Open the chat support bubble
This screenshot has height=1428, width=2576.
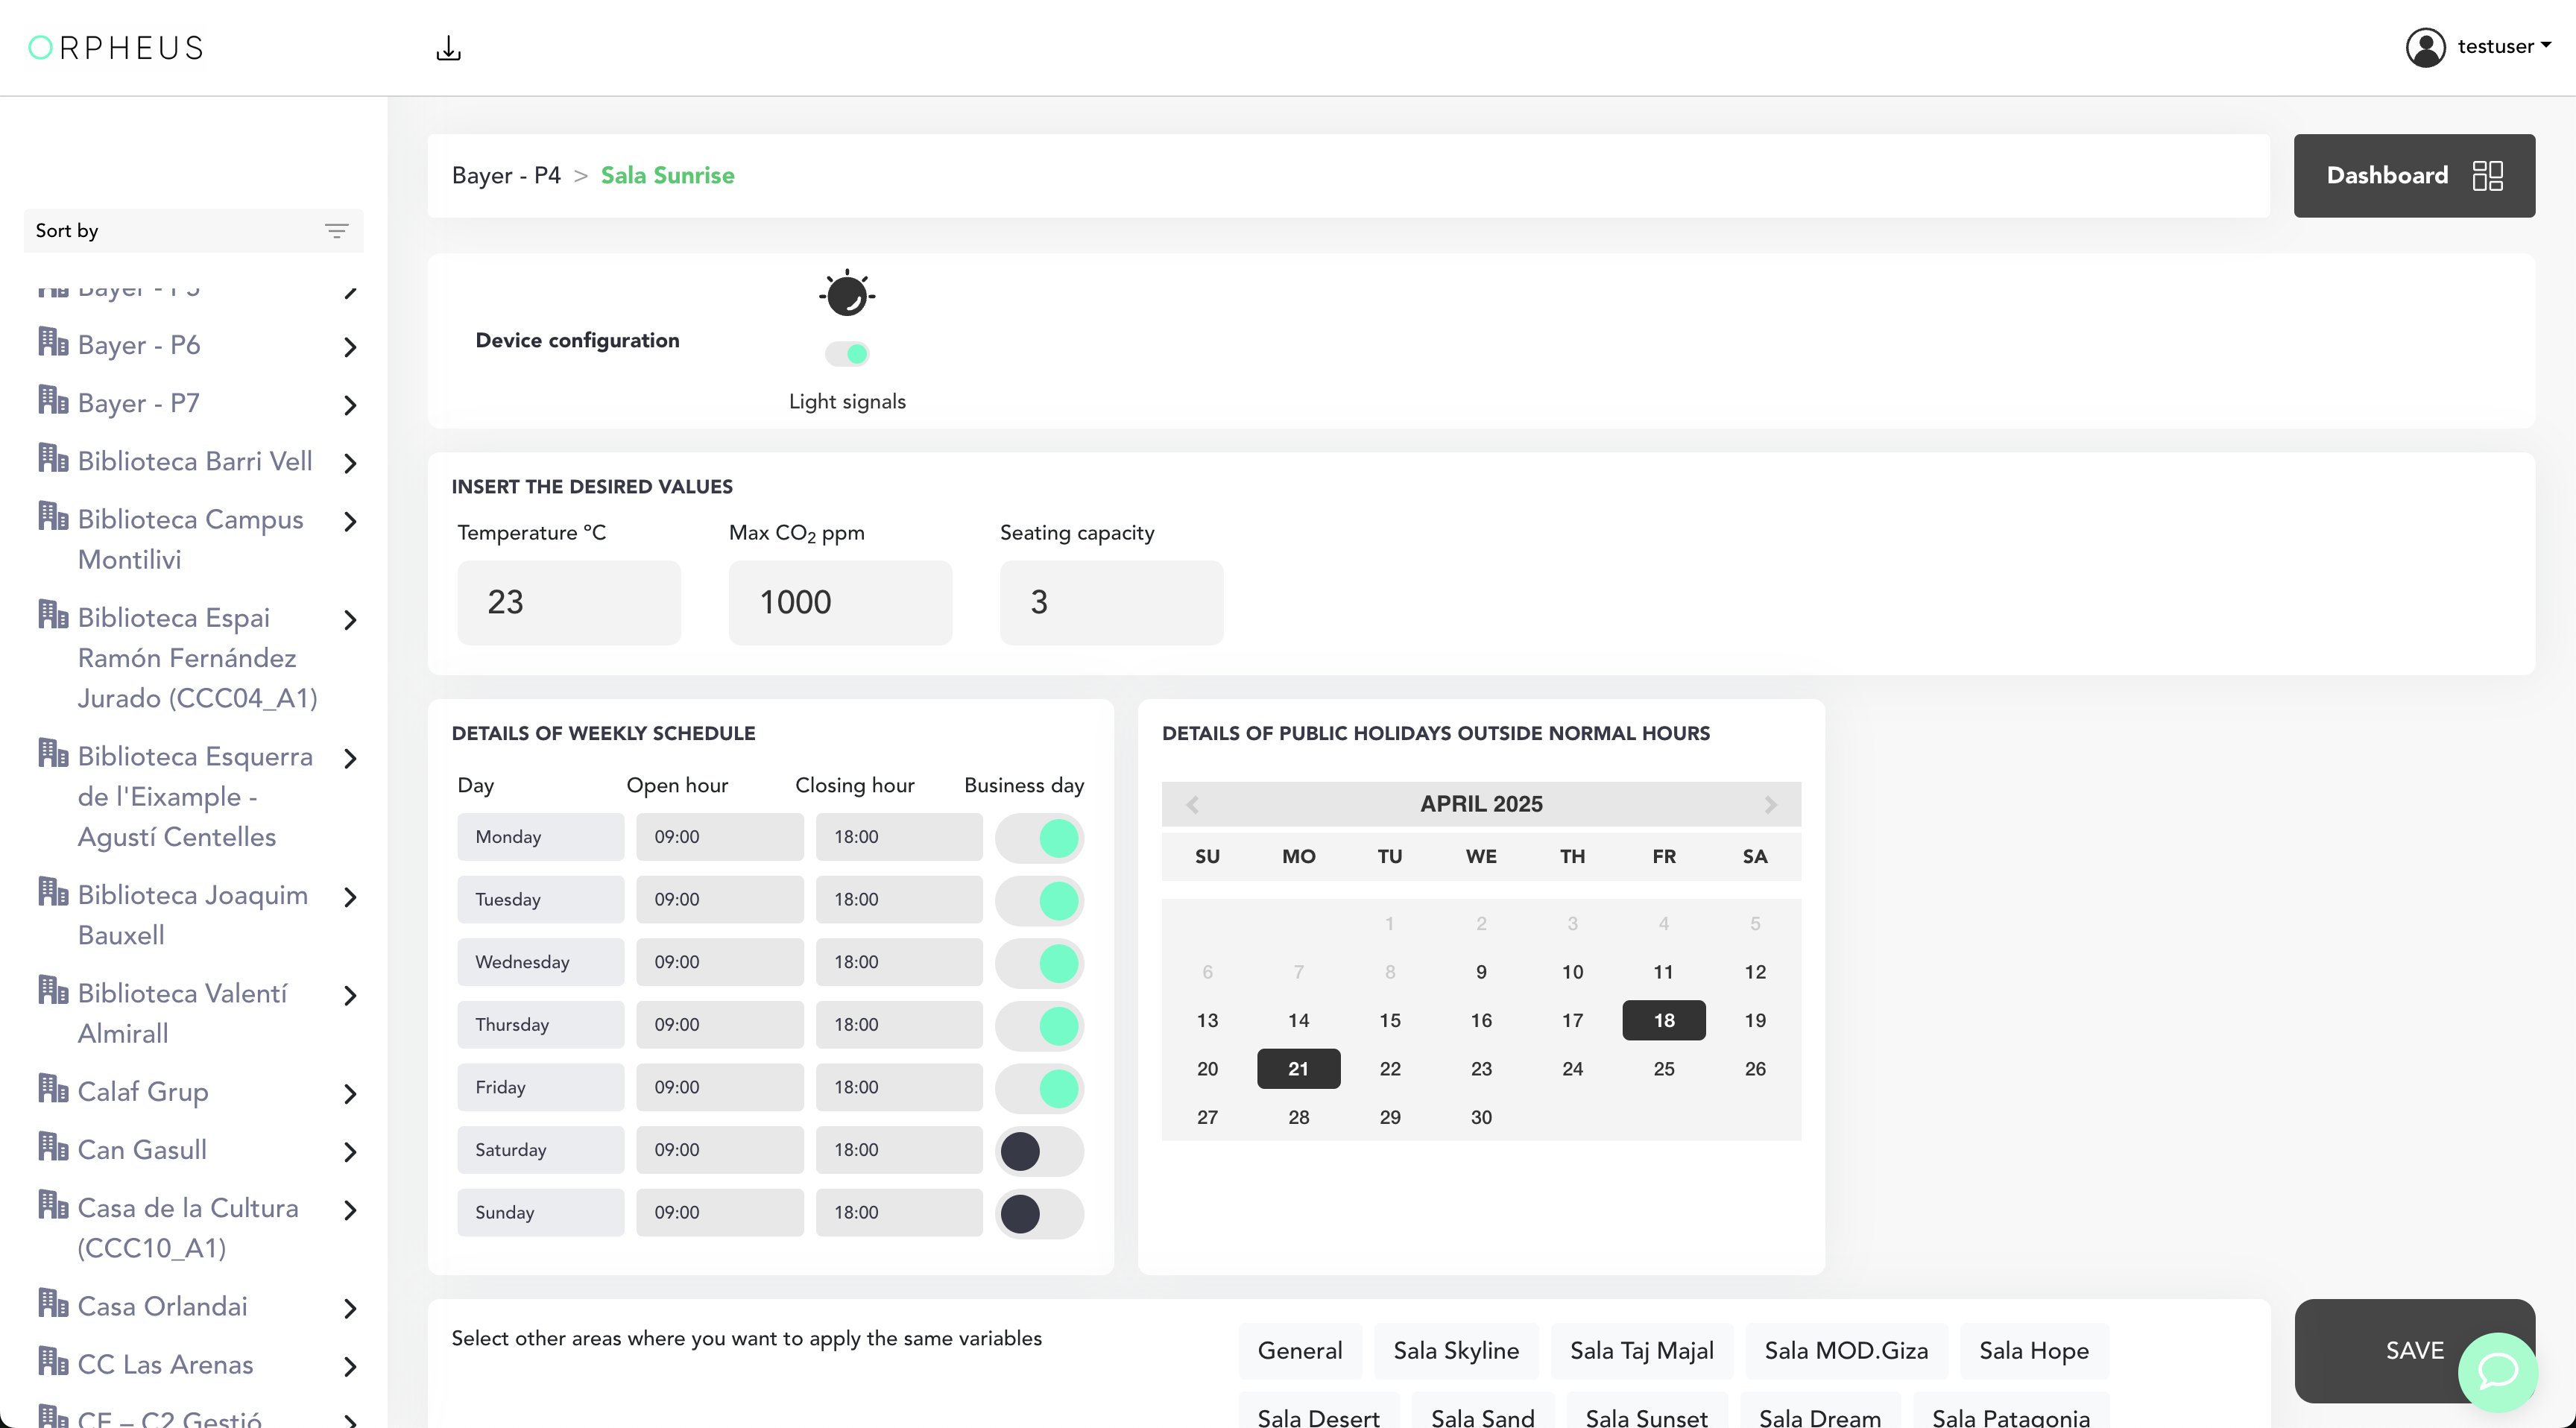2497,1371
